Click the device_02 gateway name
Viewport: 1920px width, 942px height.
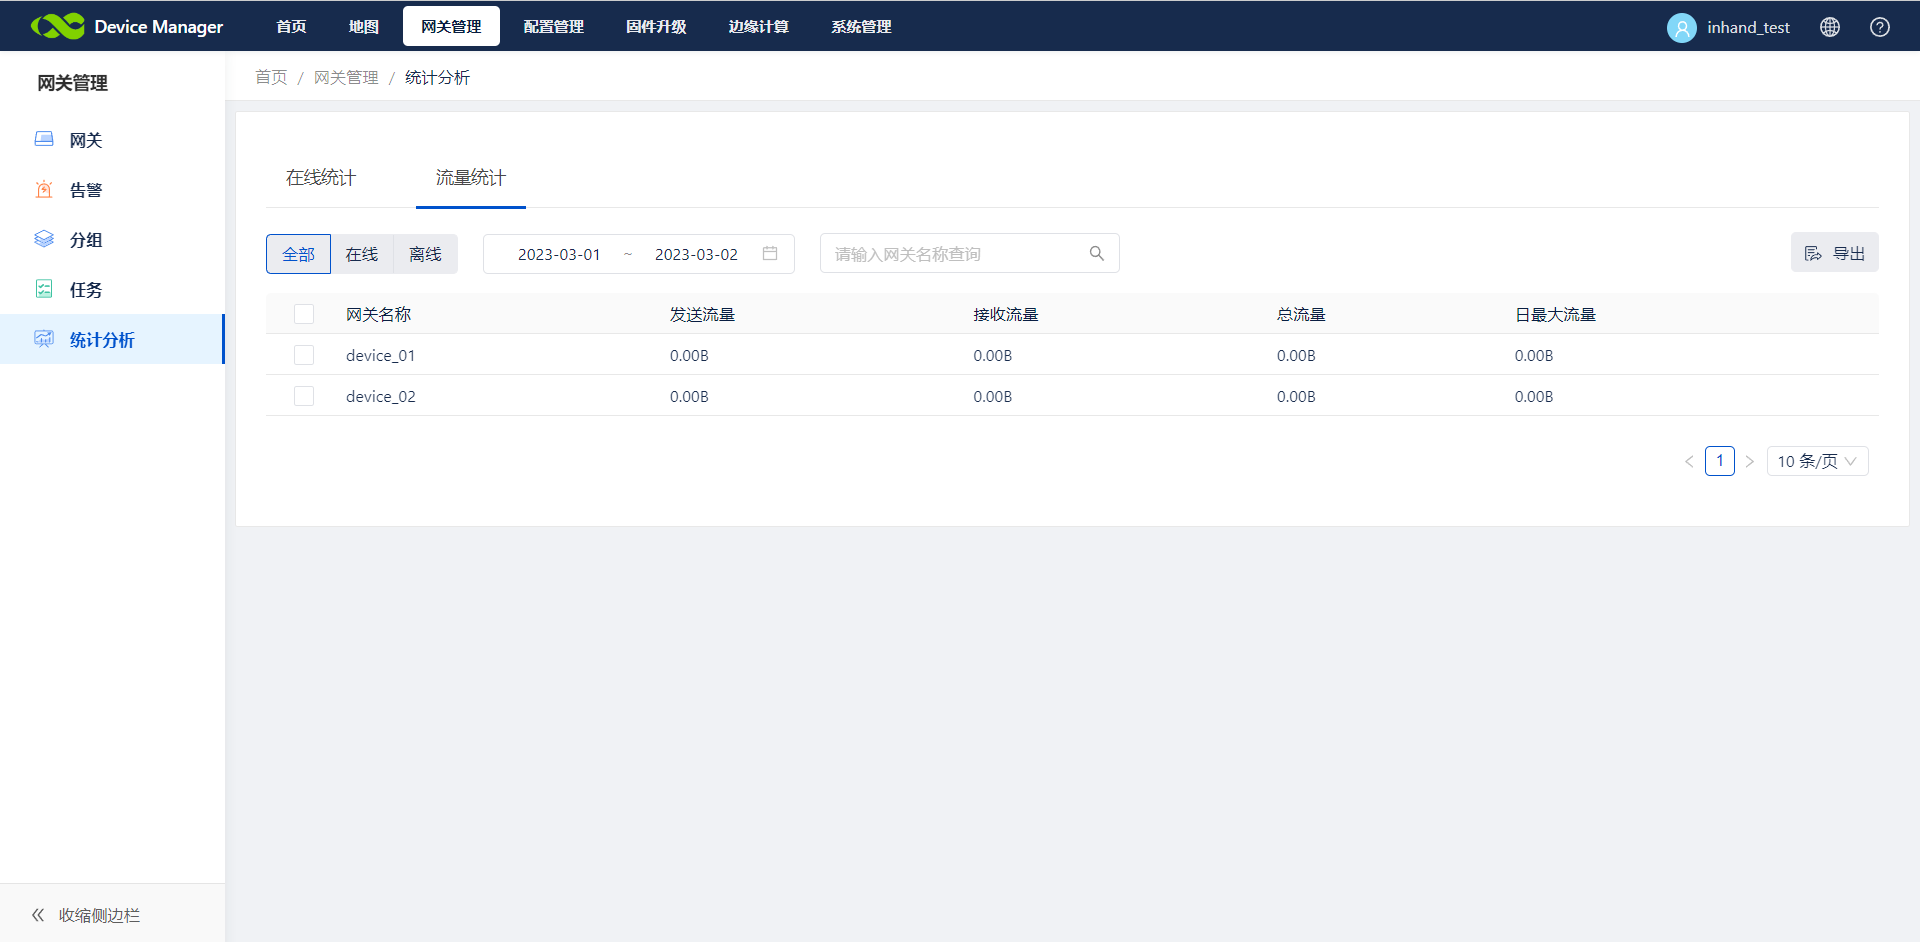click(x=380, y=396)
